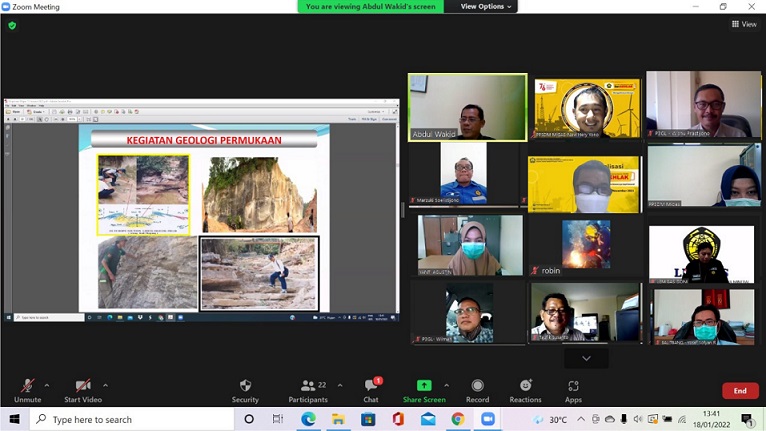Click the "You are viewing Abdul Wakid's screen" banner

click(370, 6)
